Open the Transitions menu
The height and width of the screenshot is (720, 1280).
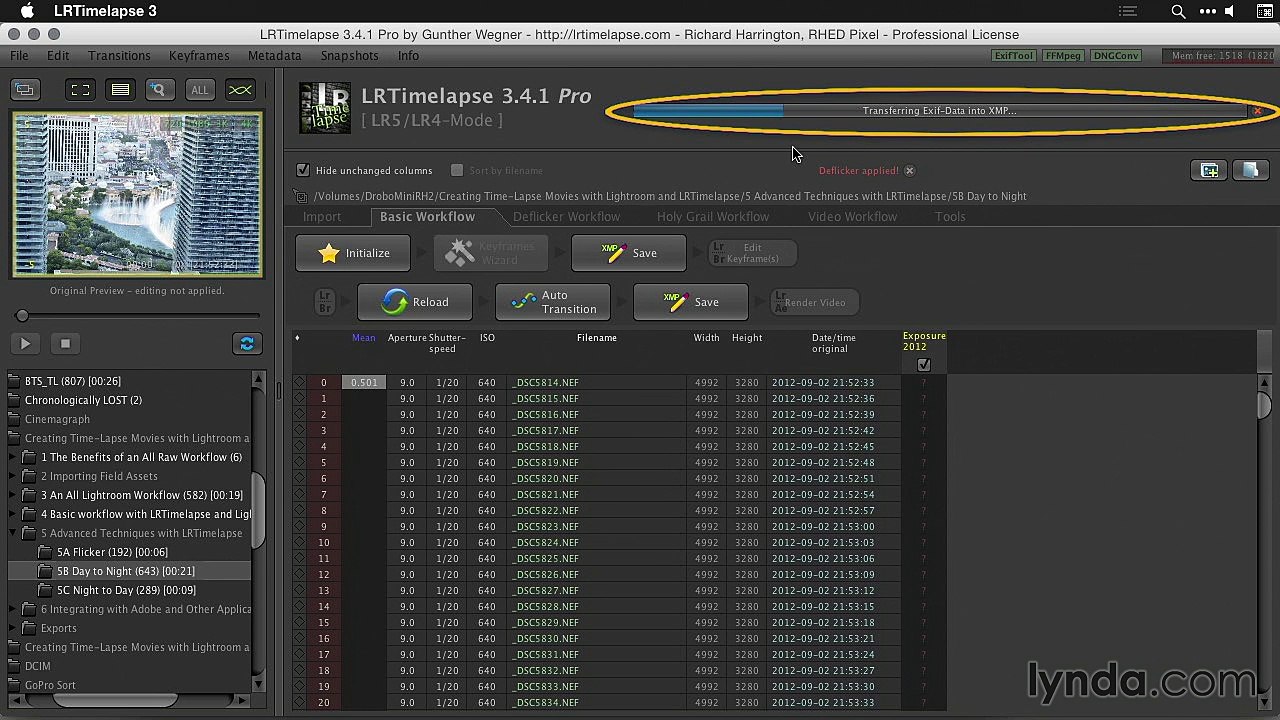click(x=119, y=56)
